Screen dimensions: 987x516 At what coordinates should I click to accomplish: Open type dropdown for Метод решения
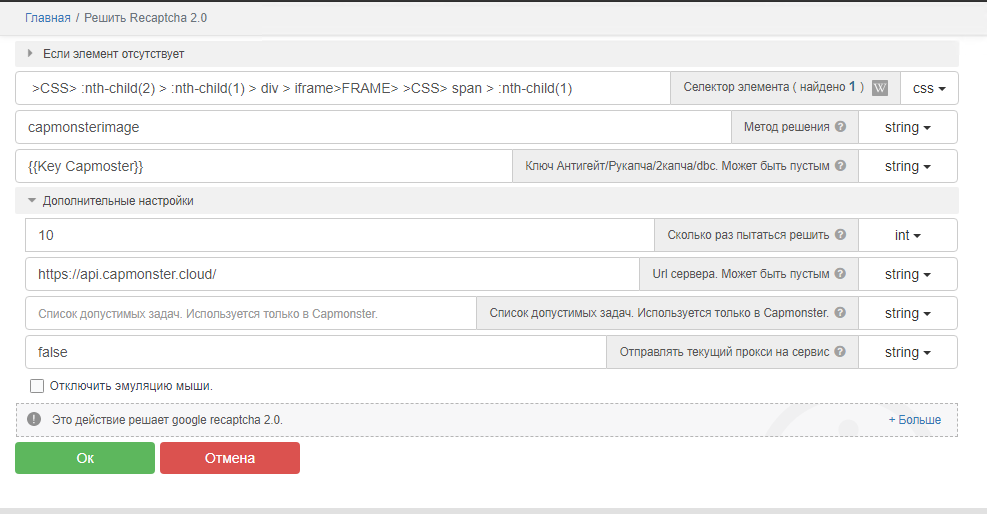(x=907, y=127)
